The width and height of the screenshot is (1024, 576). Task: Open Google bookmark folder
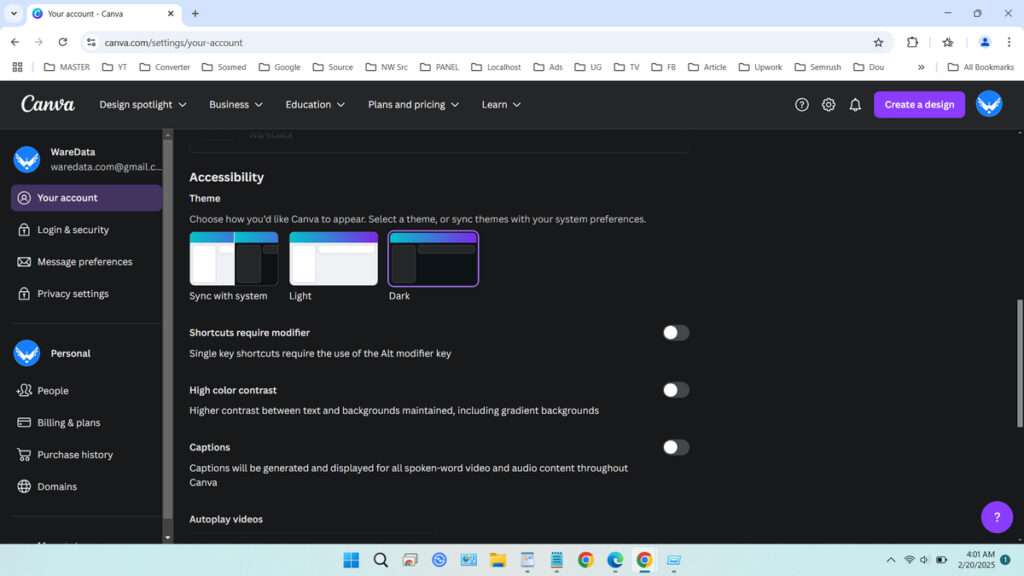[280, 67]
